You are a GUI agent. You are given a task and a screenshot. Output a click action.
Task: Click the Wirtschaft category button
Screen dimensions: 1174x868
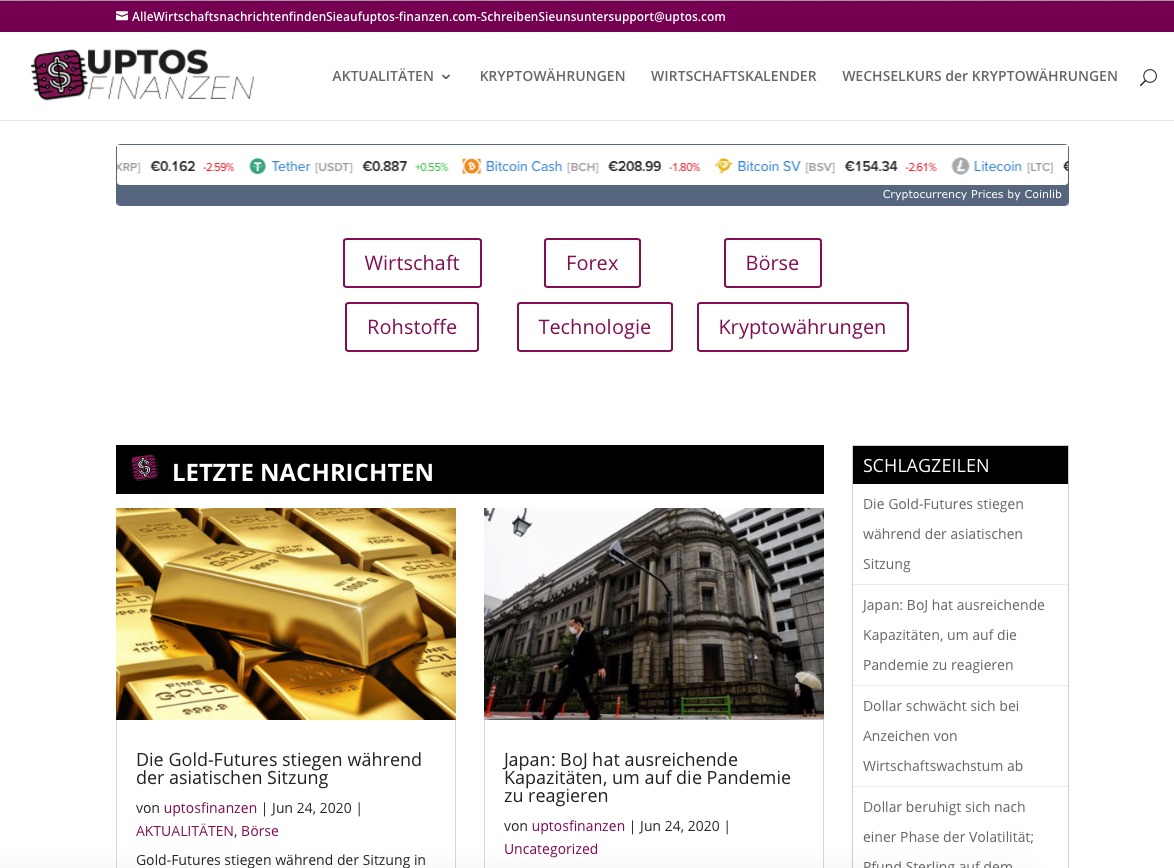tap(412, 263)
